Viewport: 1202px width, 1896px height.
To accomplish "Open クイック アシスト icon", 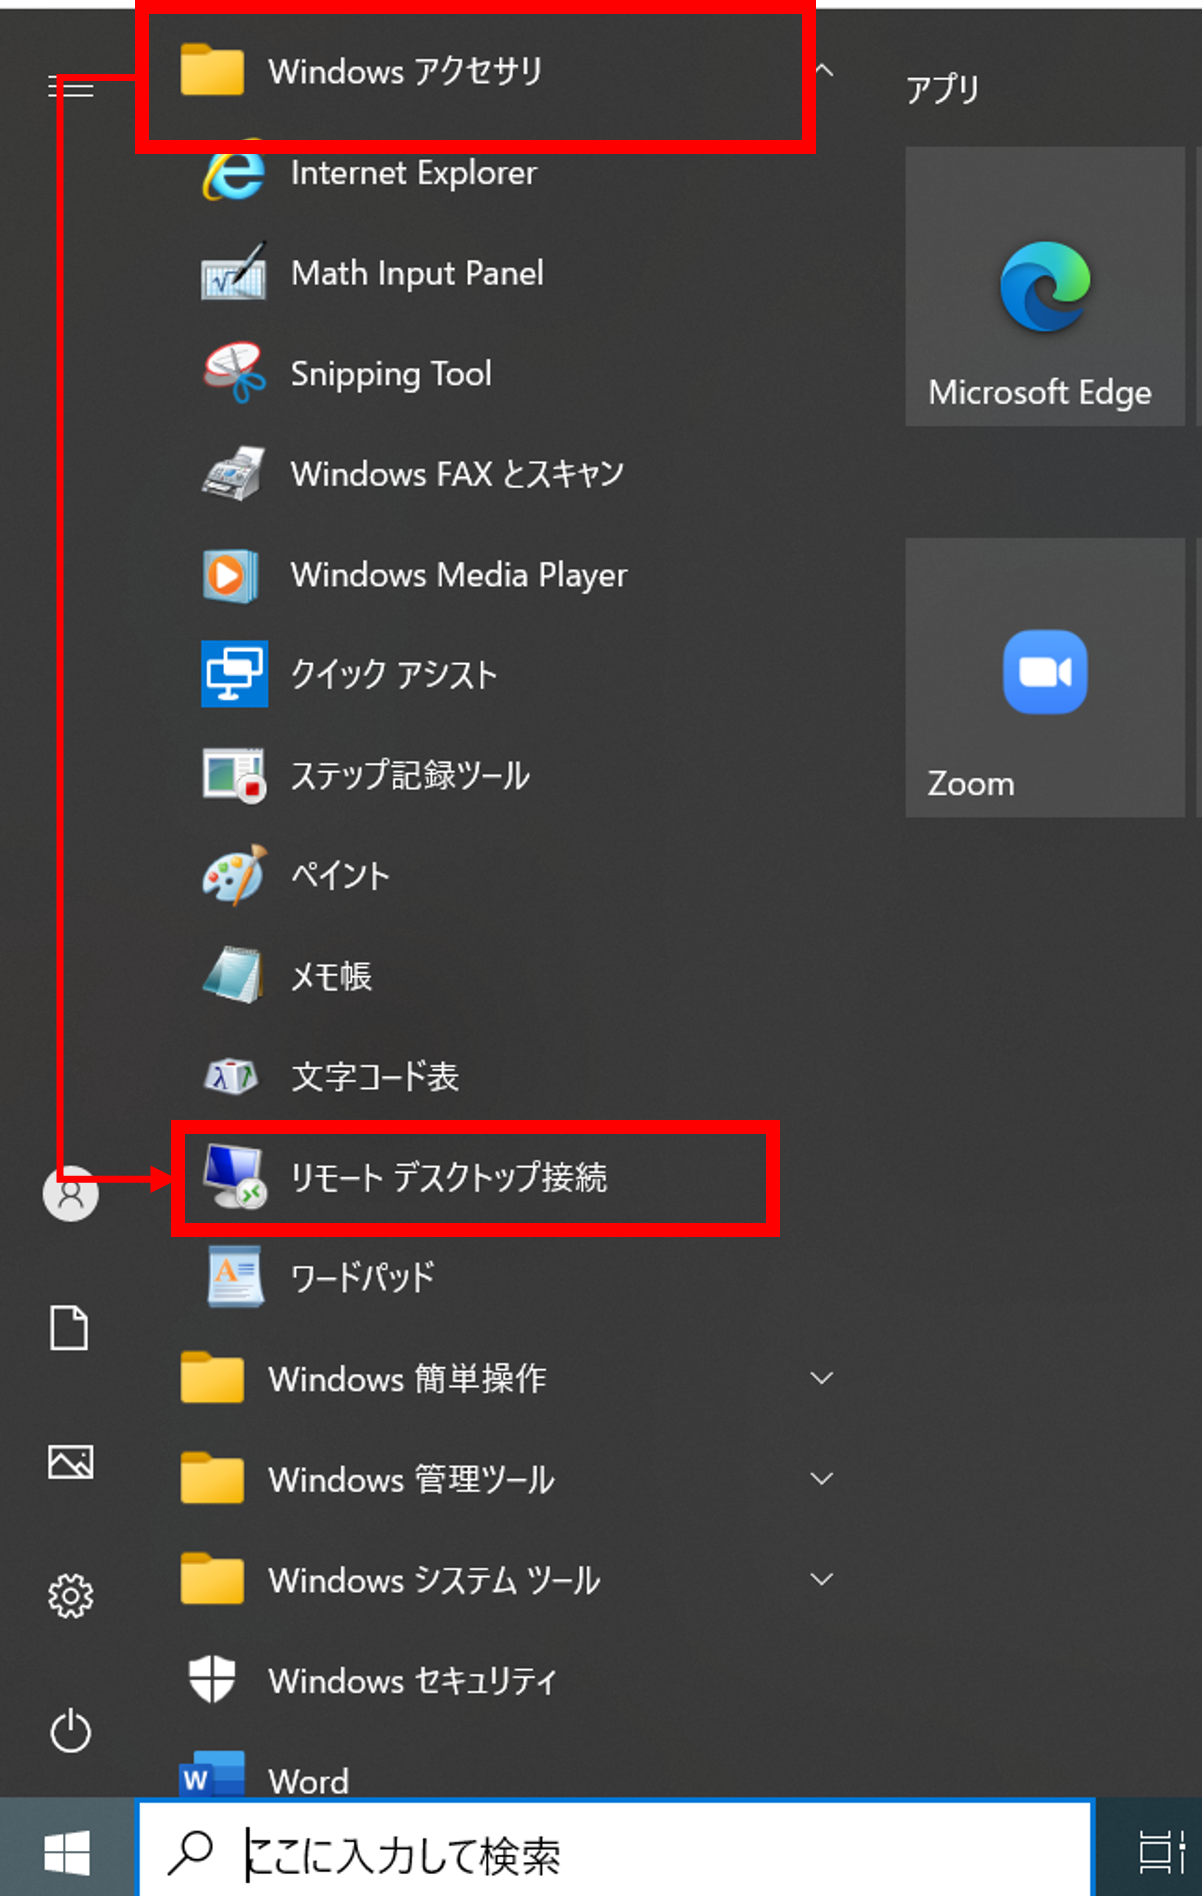I will [234, 674].
